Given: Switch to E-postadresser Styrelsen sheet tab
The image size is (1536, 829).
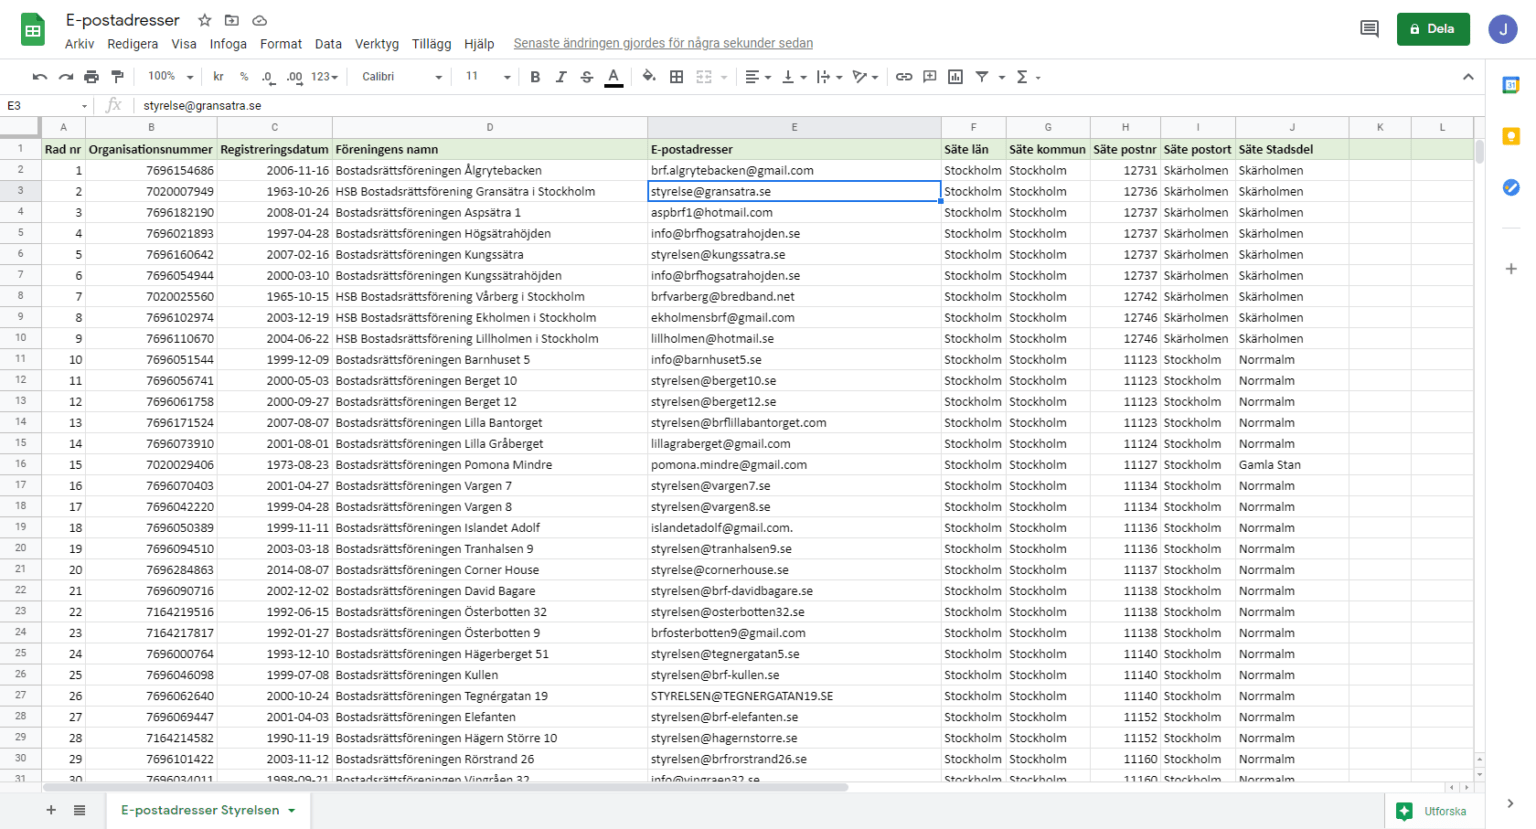Looking at the screenshot, I should [200, 810].
